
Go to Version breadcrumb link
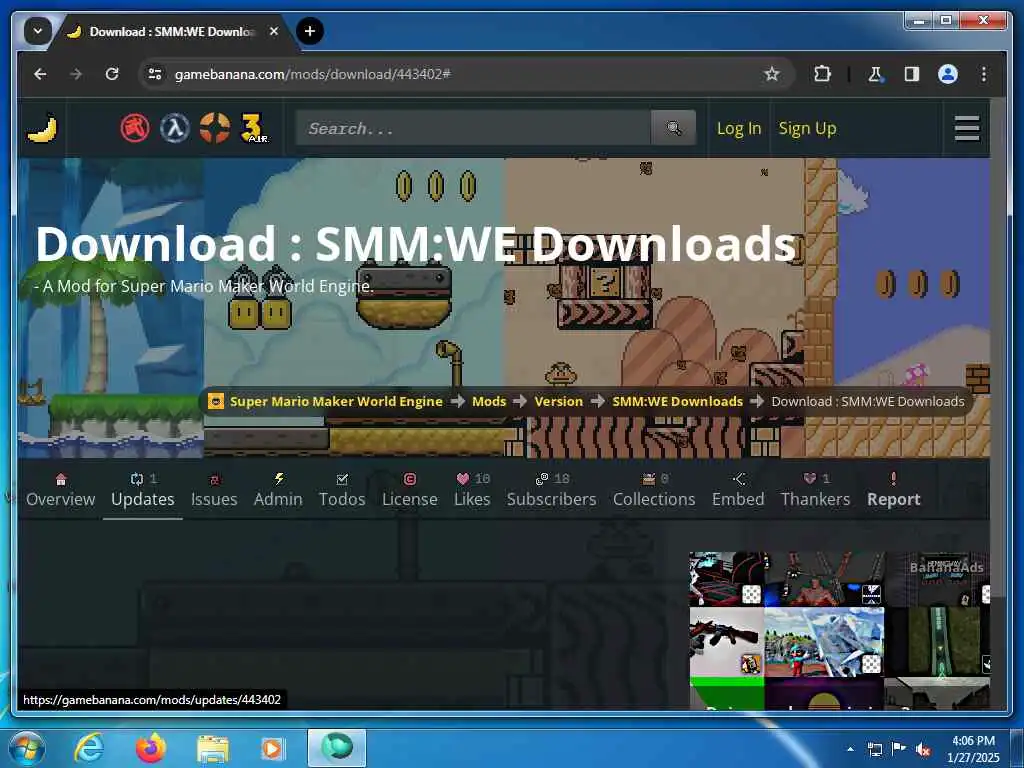click(558, 401)
